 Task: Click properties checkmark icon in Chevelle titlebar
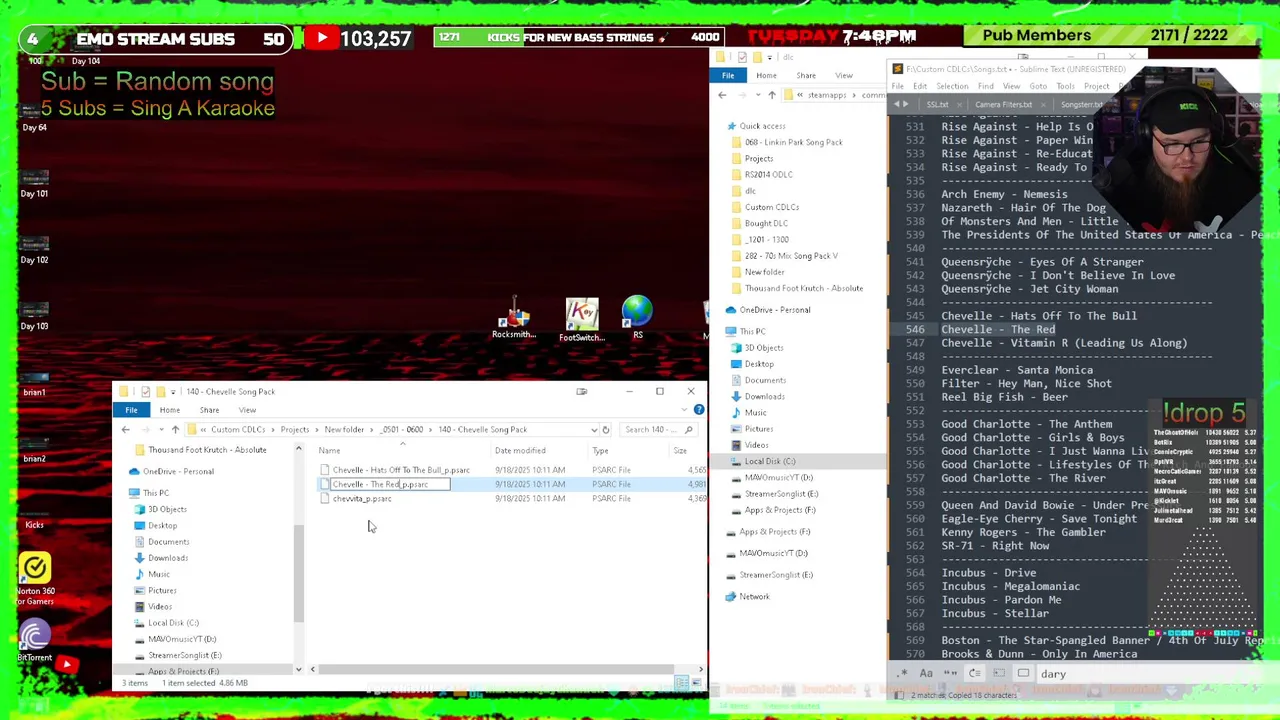pos(145,392)
